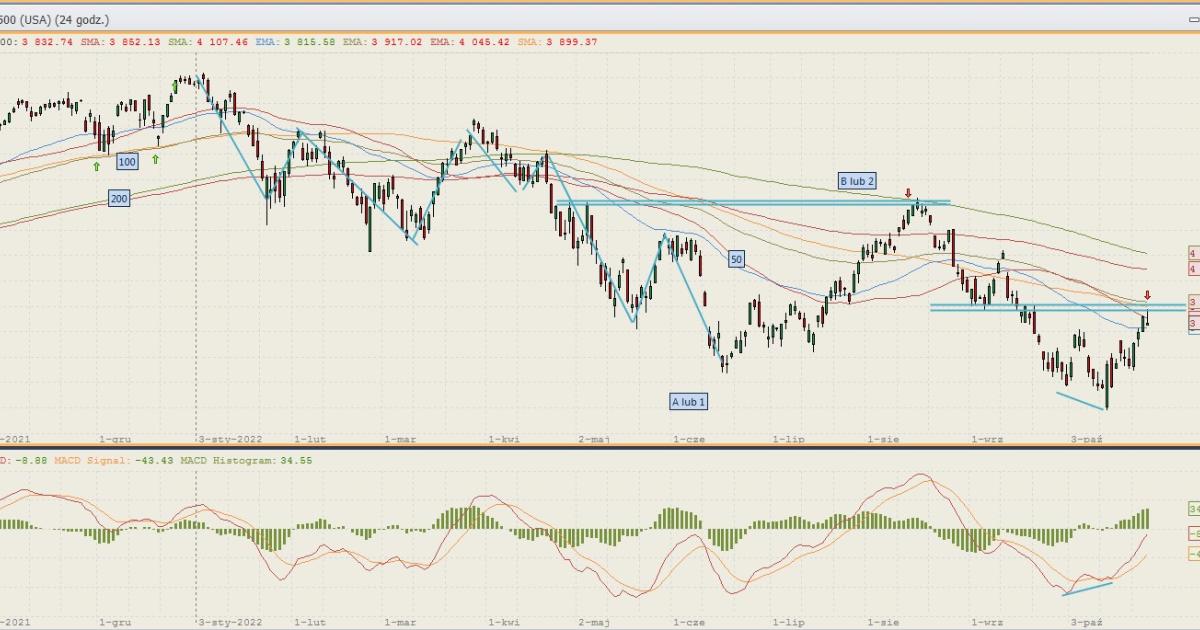Click the blue divergence trendline under October low
This screenshot has height=630, width=1200.
coord(1082,400)
